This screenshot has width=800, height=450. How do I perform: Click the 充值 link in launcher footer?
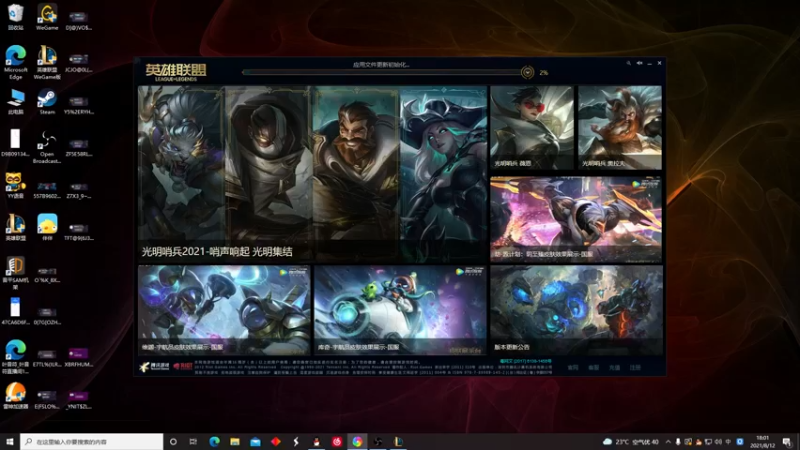coord(614,367)
